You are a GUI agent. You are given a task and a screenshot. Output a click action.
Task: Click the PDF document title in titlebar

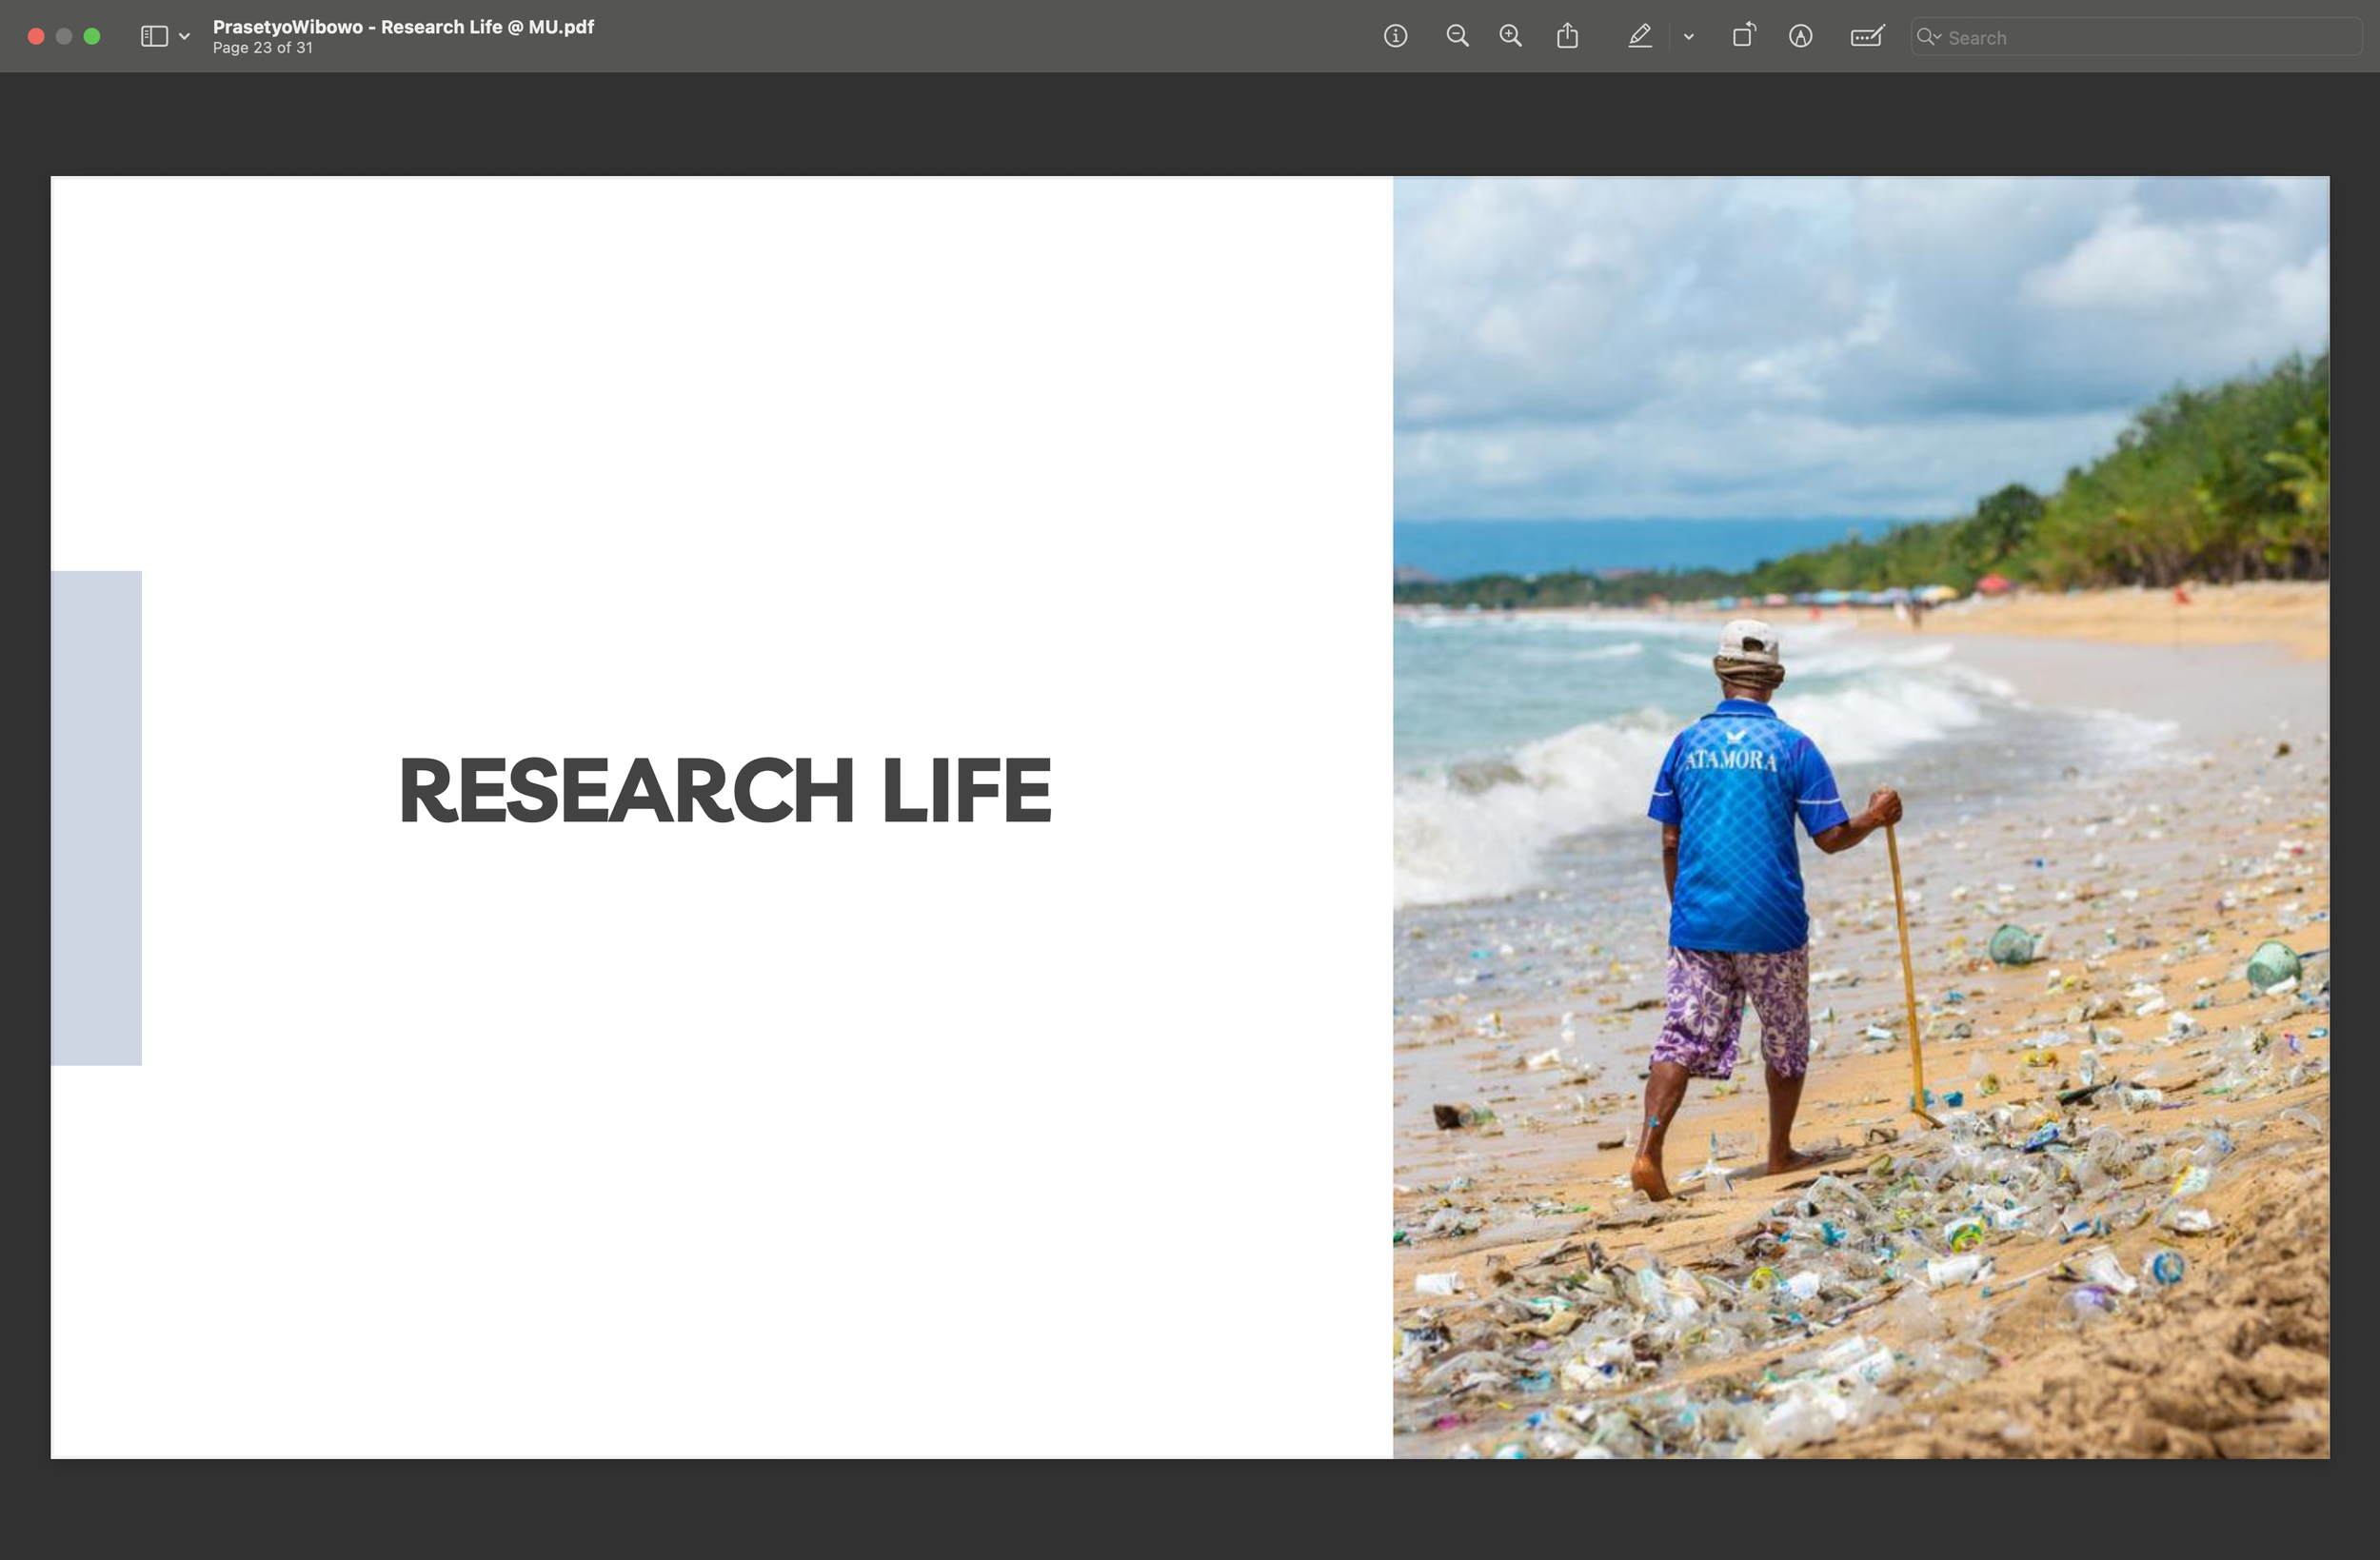coord(403,27)
